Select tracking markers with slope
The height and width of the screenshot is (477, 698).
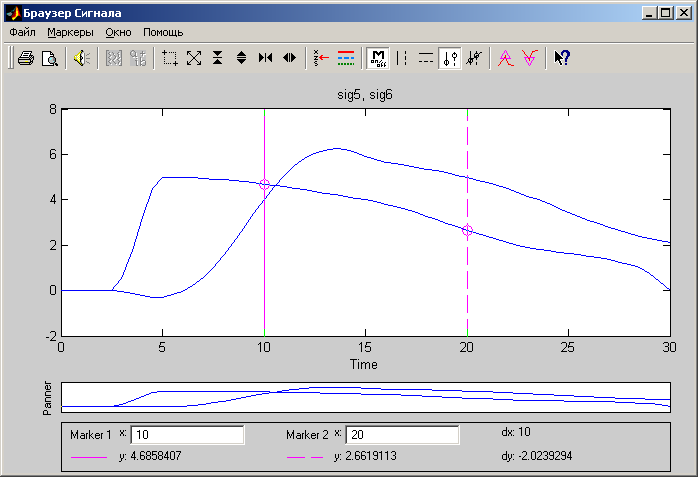474,58
